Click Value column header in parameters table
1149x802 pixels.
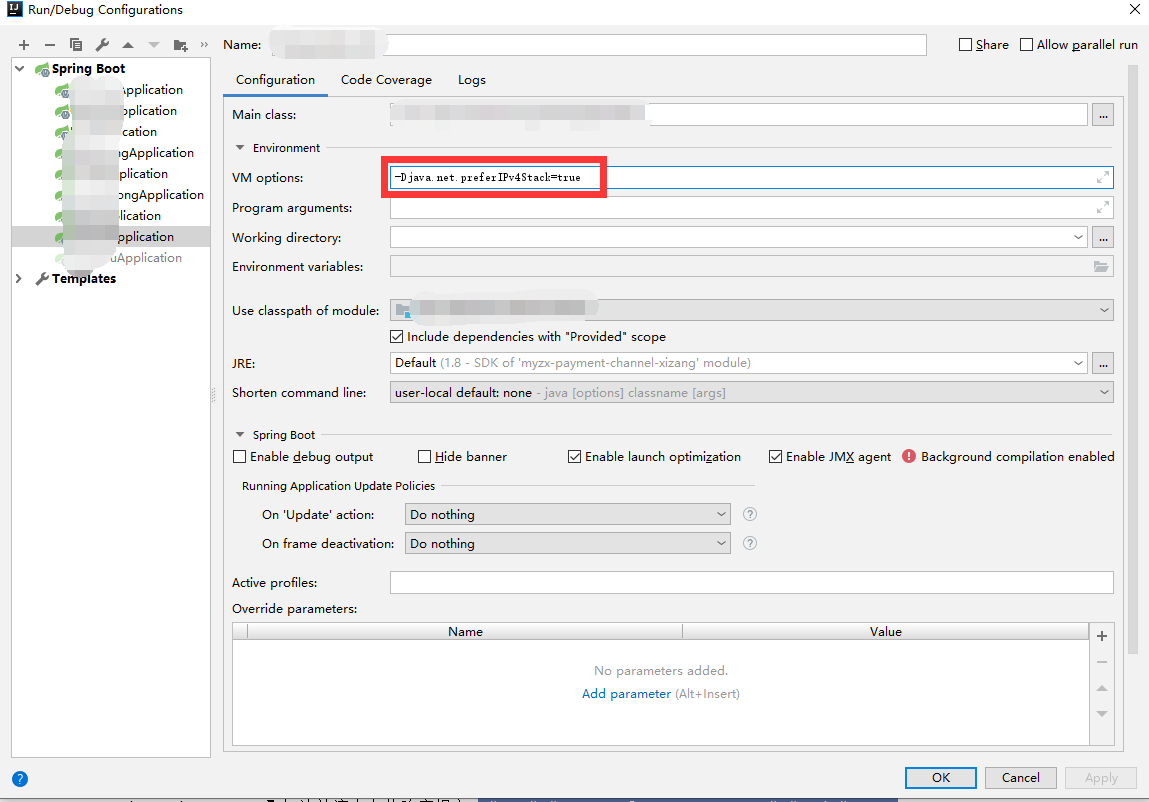[x=885, y=631]
